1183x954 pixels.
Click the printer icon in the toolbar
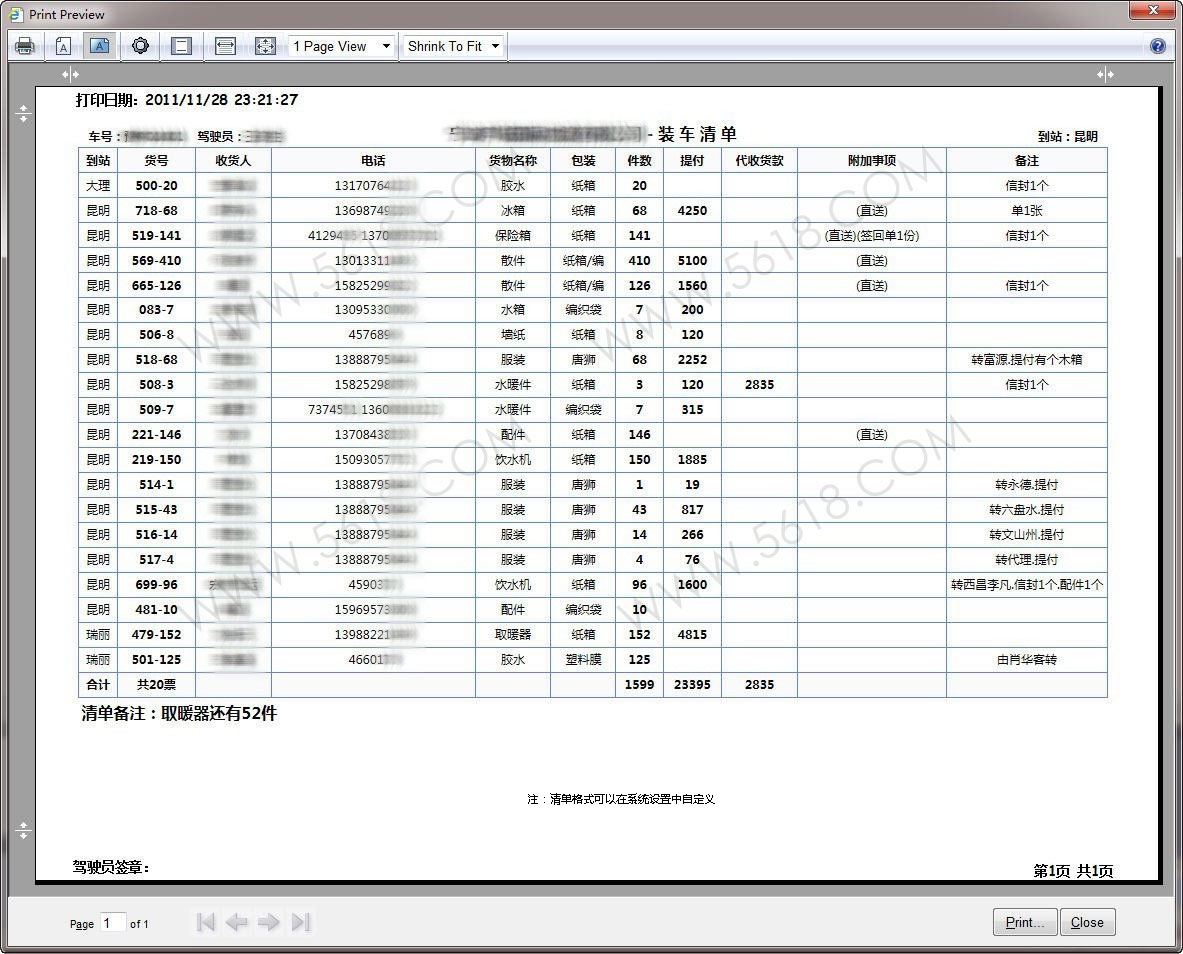coord(25,46)
